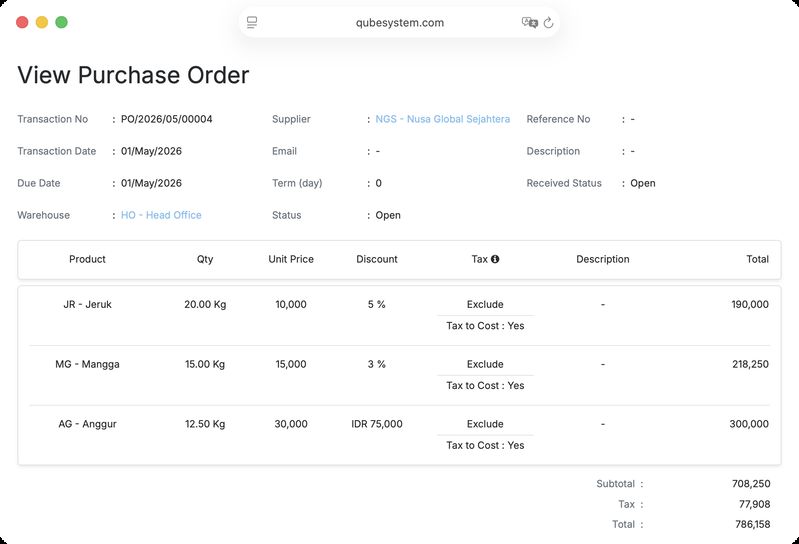
Task: Click the Description column header
Action: click(603, 259)
